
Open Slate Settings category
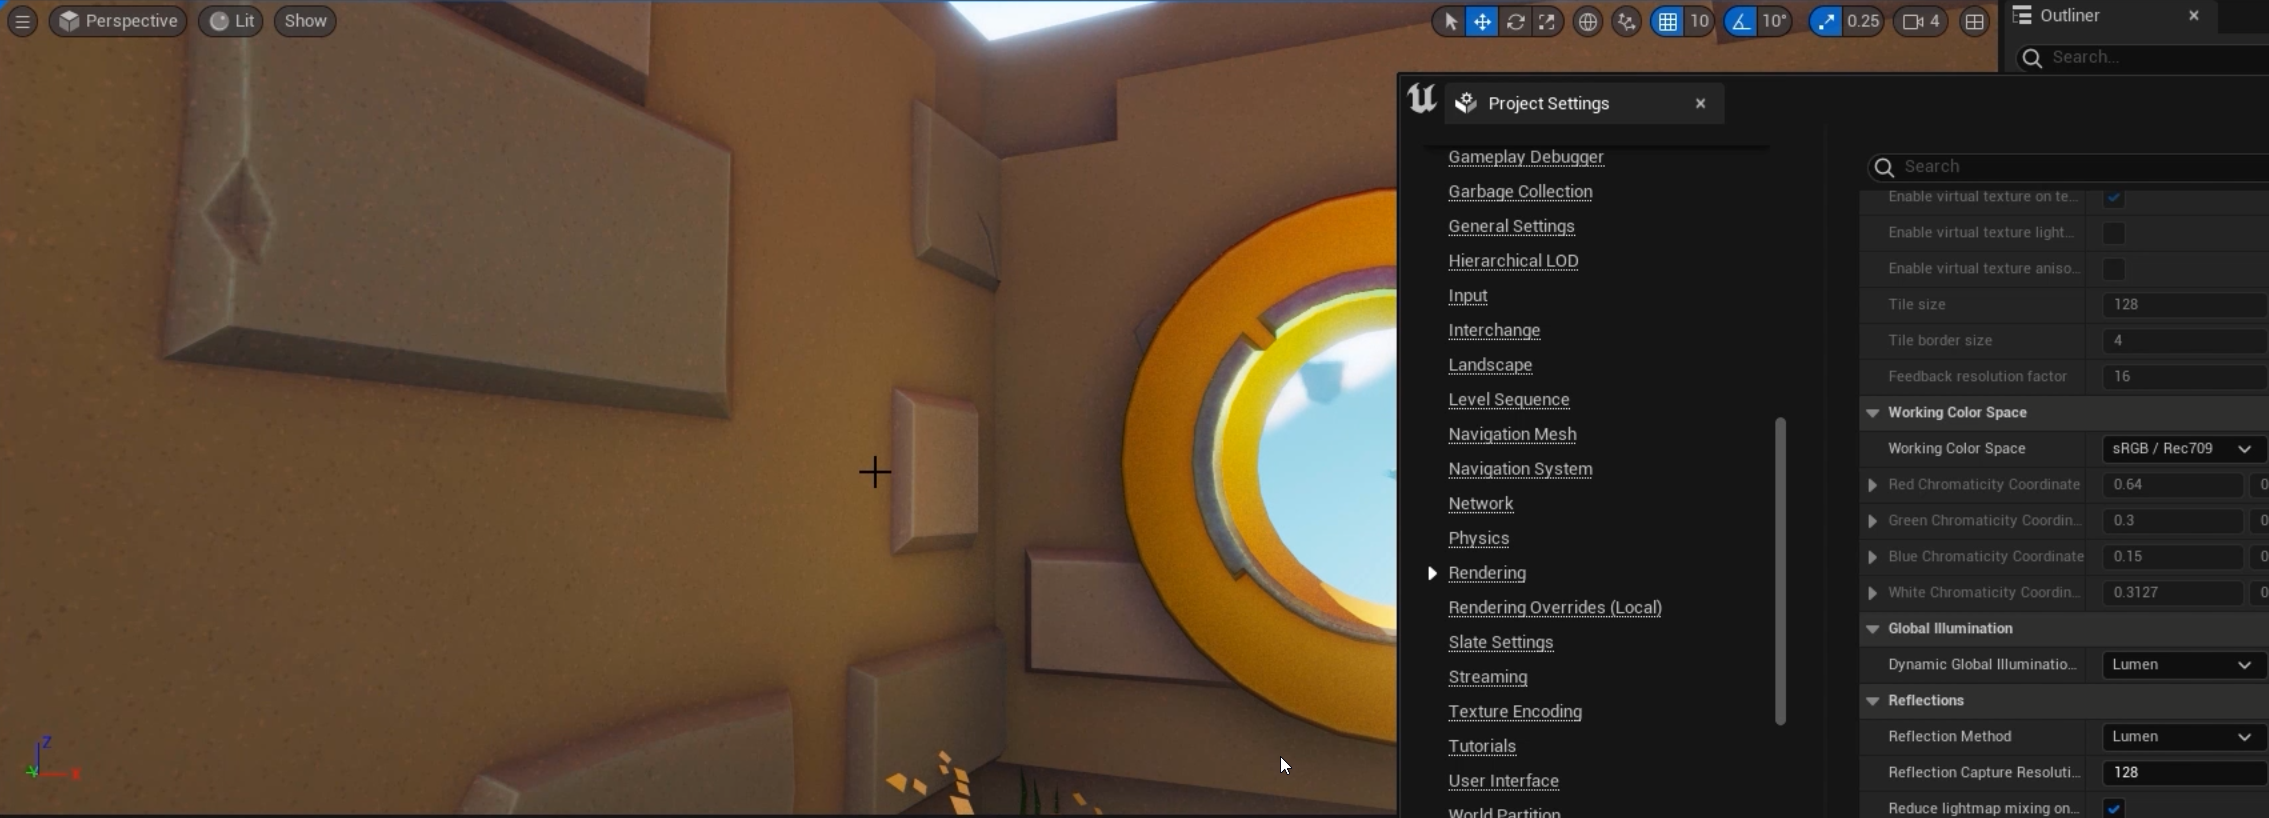coord(1500,642)
